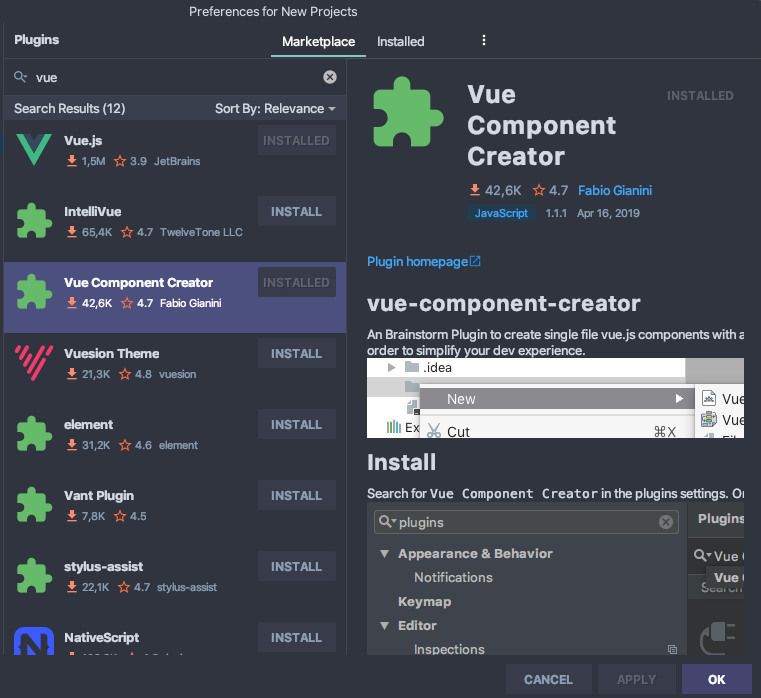Image resolution: width=761 pixels, height=698 pixels.
Task: Click the stylus-assist puzzle icon
Action: 33,576
